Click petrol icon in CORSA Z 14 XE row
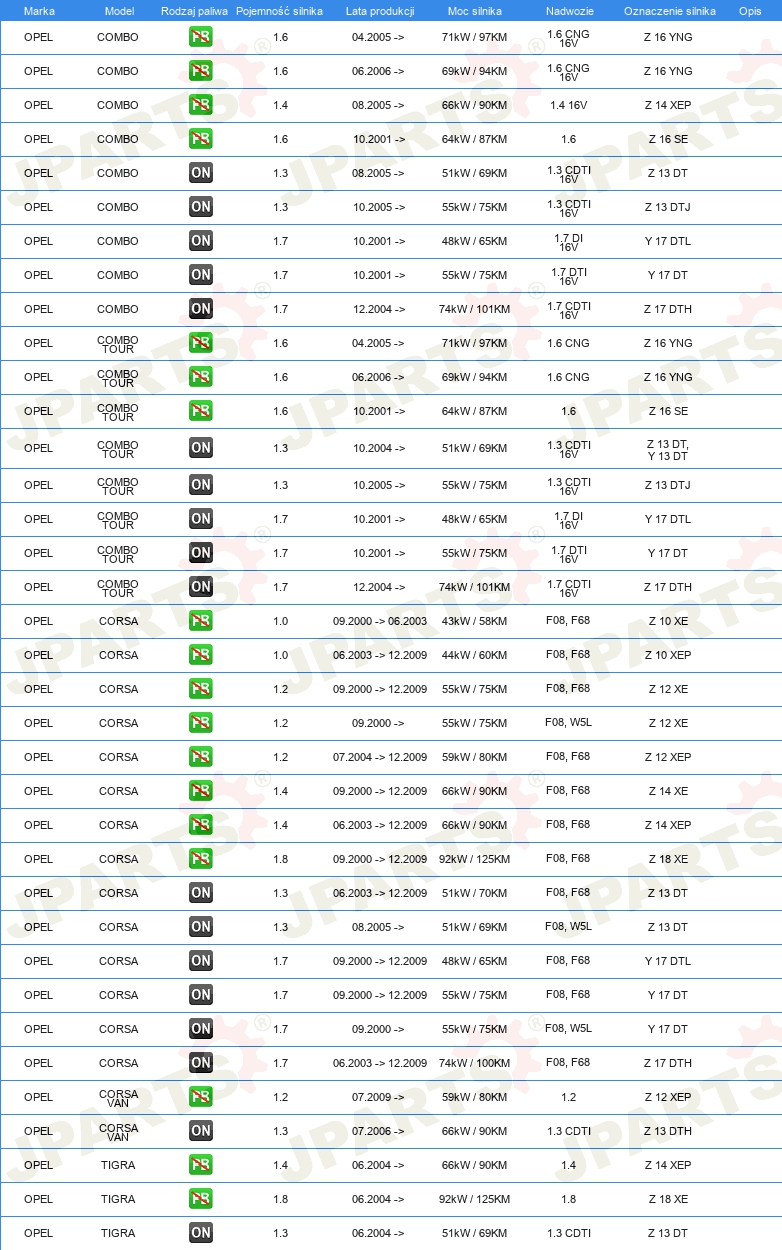The width and height of the screenshot is (782, 1250). click(200, 791)
